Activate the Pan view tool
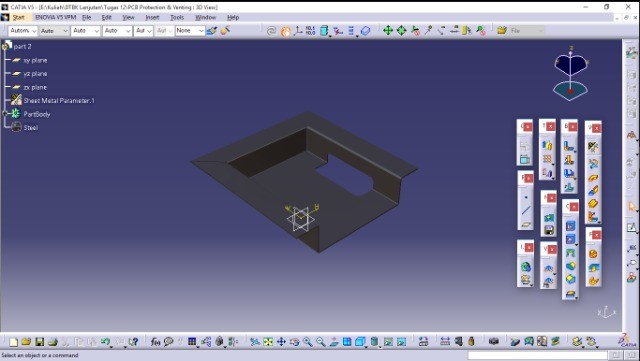 [x=281, y=341]
